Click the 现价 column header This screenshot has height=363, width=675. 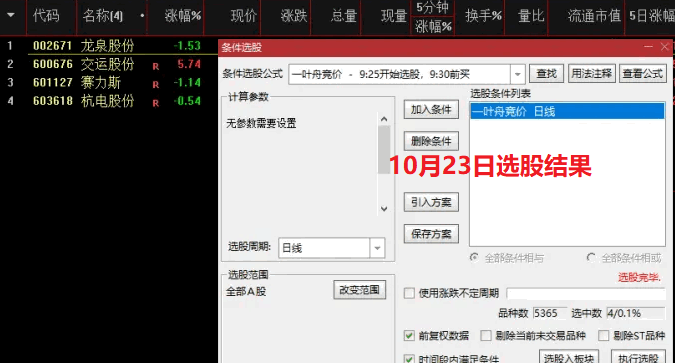[244, 16]
